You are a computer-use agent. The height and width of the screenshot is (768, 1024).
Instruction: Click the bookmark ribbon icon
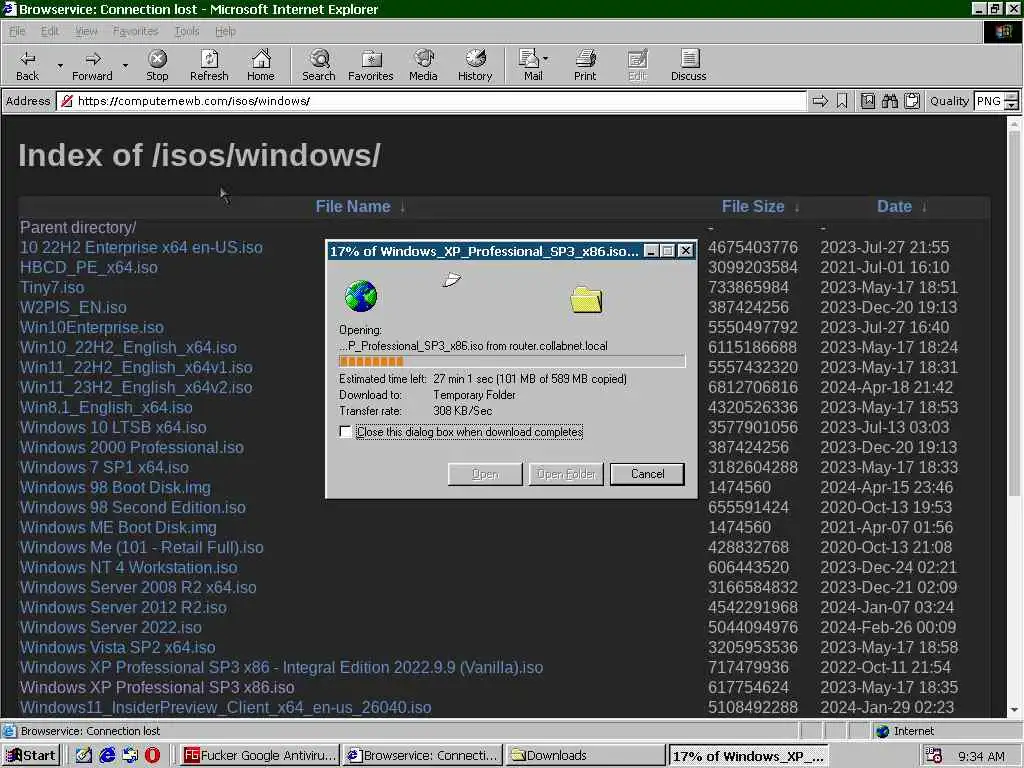coord(842,101)
